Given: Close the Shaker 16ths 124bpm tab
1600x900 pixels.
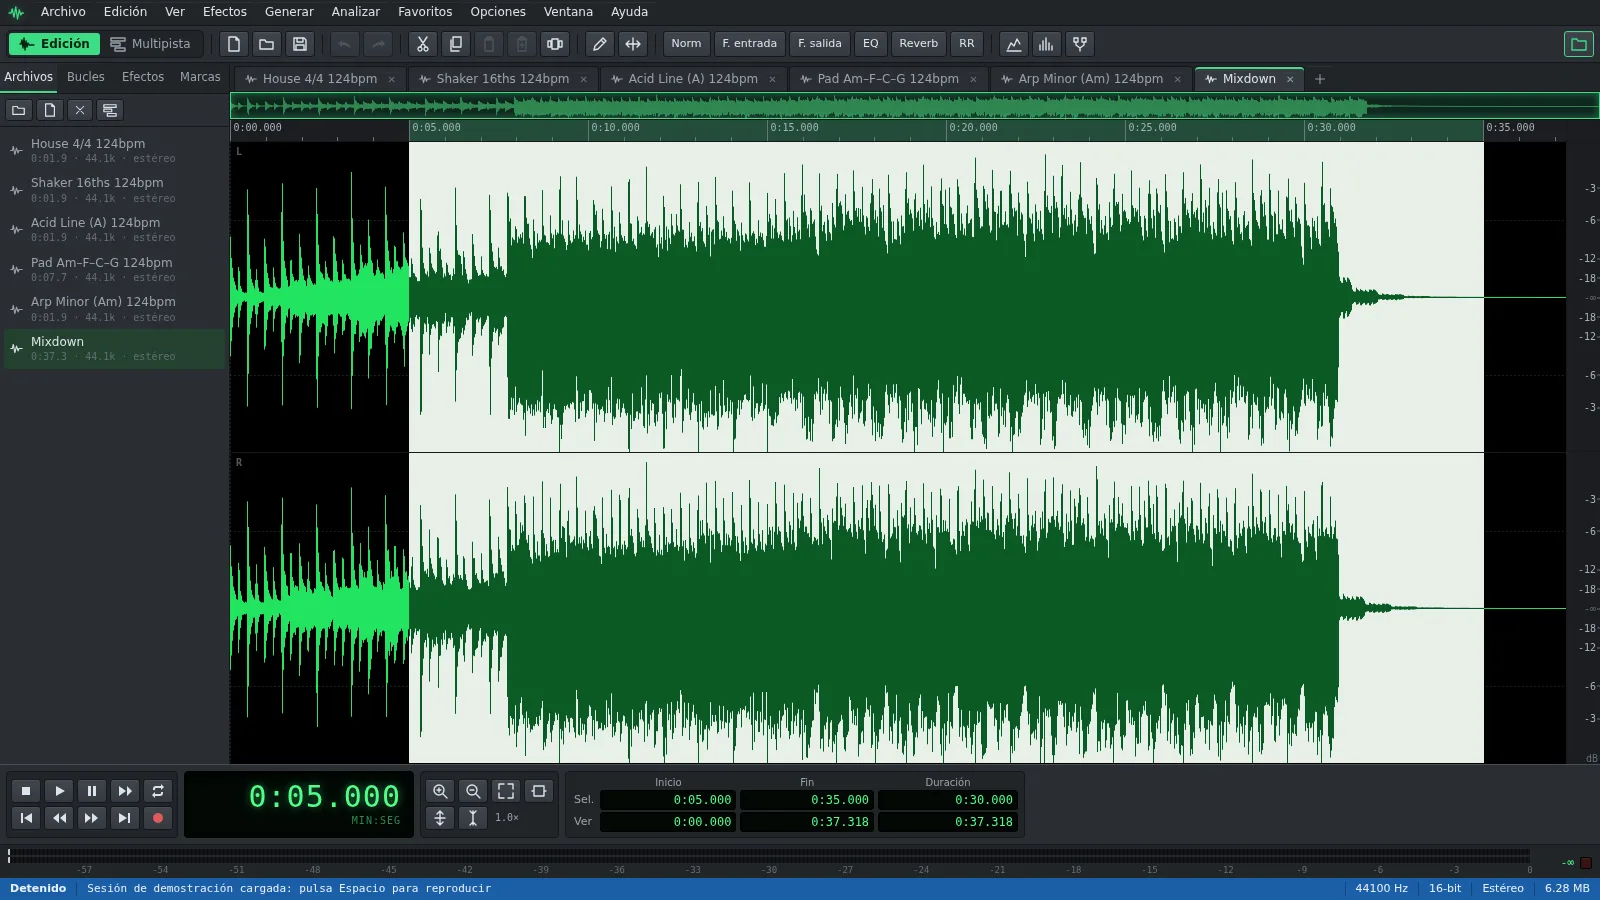Looking at the screenshot, I should tap(584, 79).
